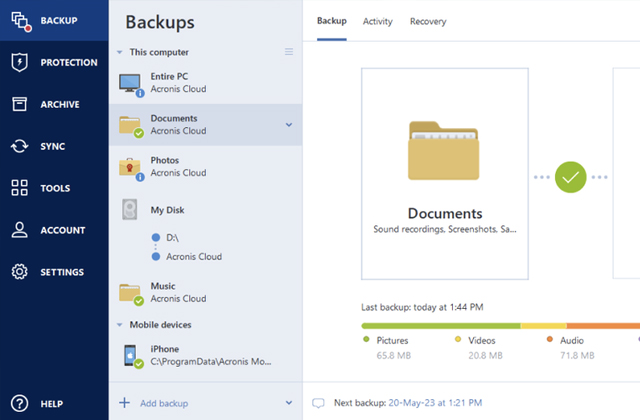
Task: Click the Audio 71.8 MB value
Action: pyautogui.click(x=577, y=356)
